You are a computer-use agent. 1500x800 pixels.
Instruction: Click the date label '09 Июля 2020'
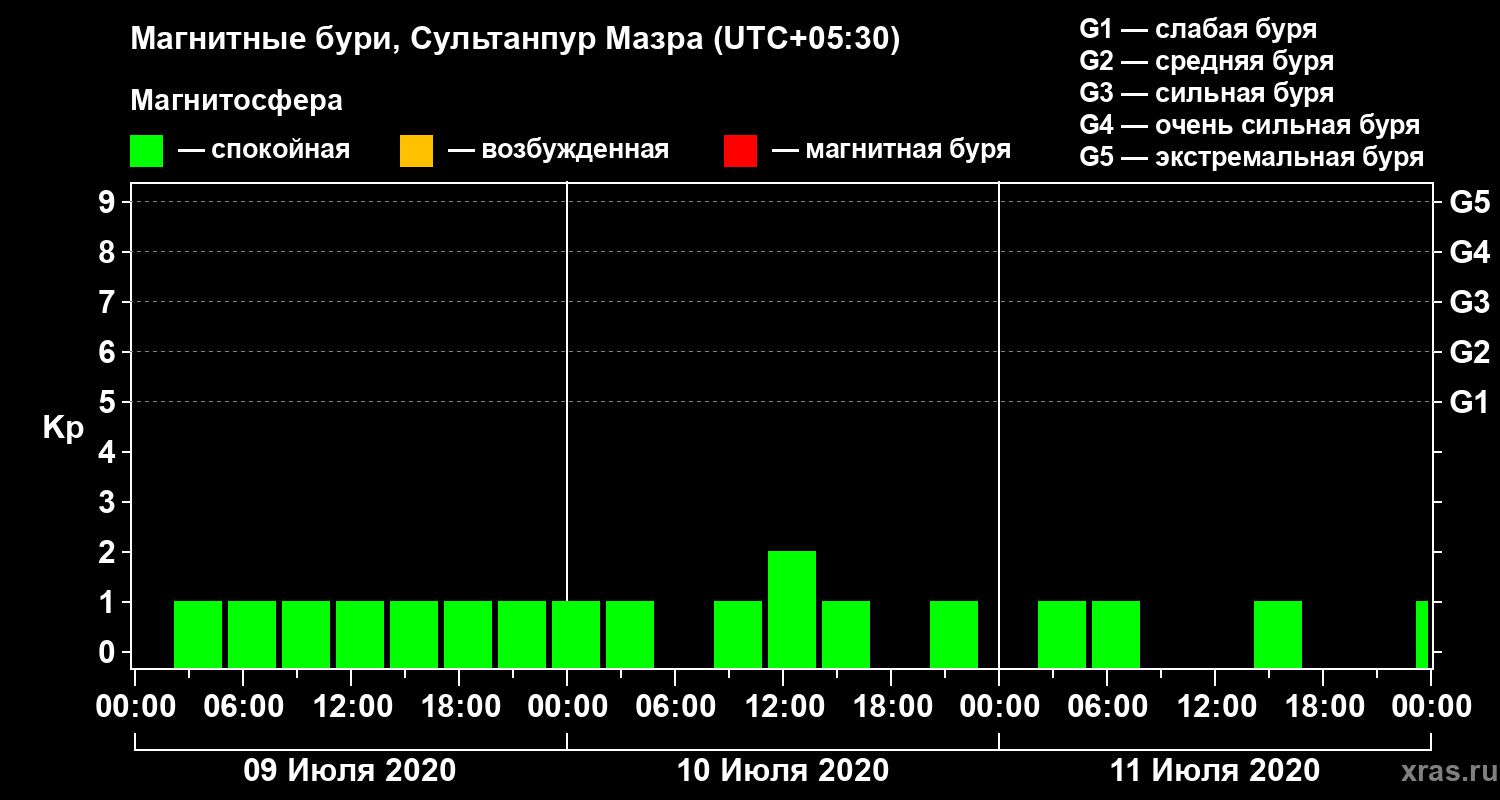350,771
